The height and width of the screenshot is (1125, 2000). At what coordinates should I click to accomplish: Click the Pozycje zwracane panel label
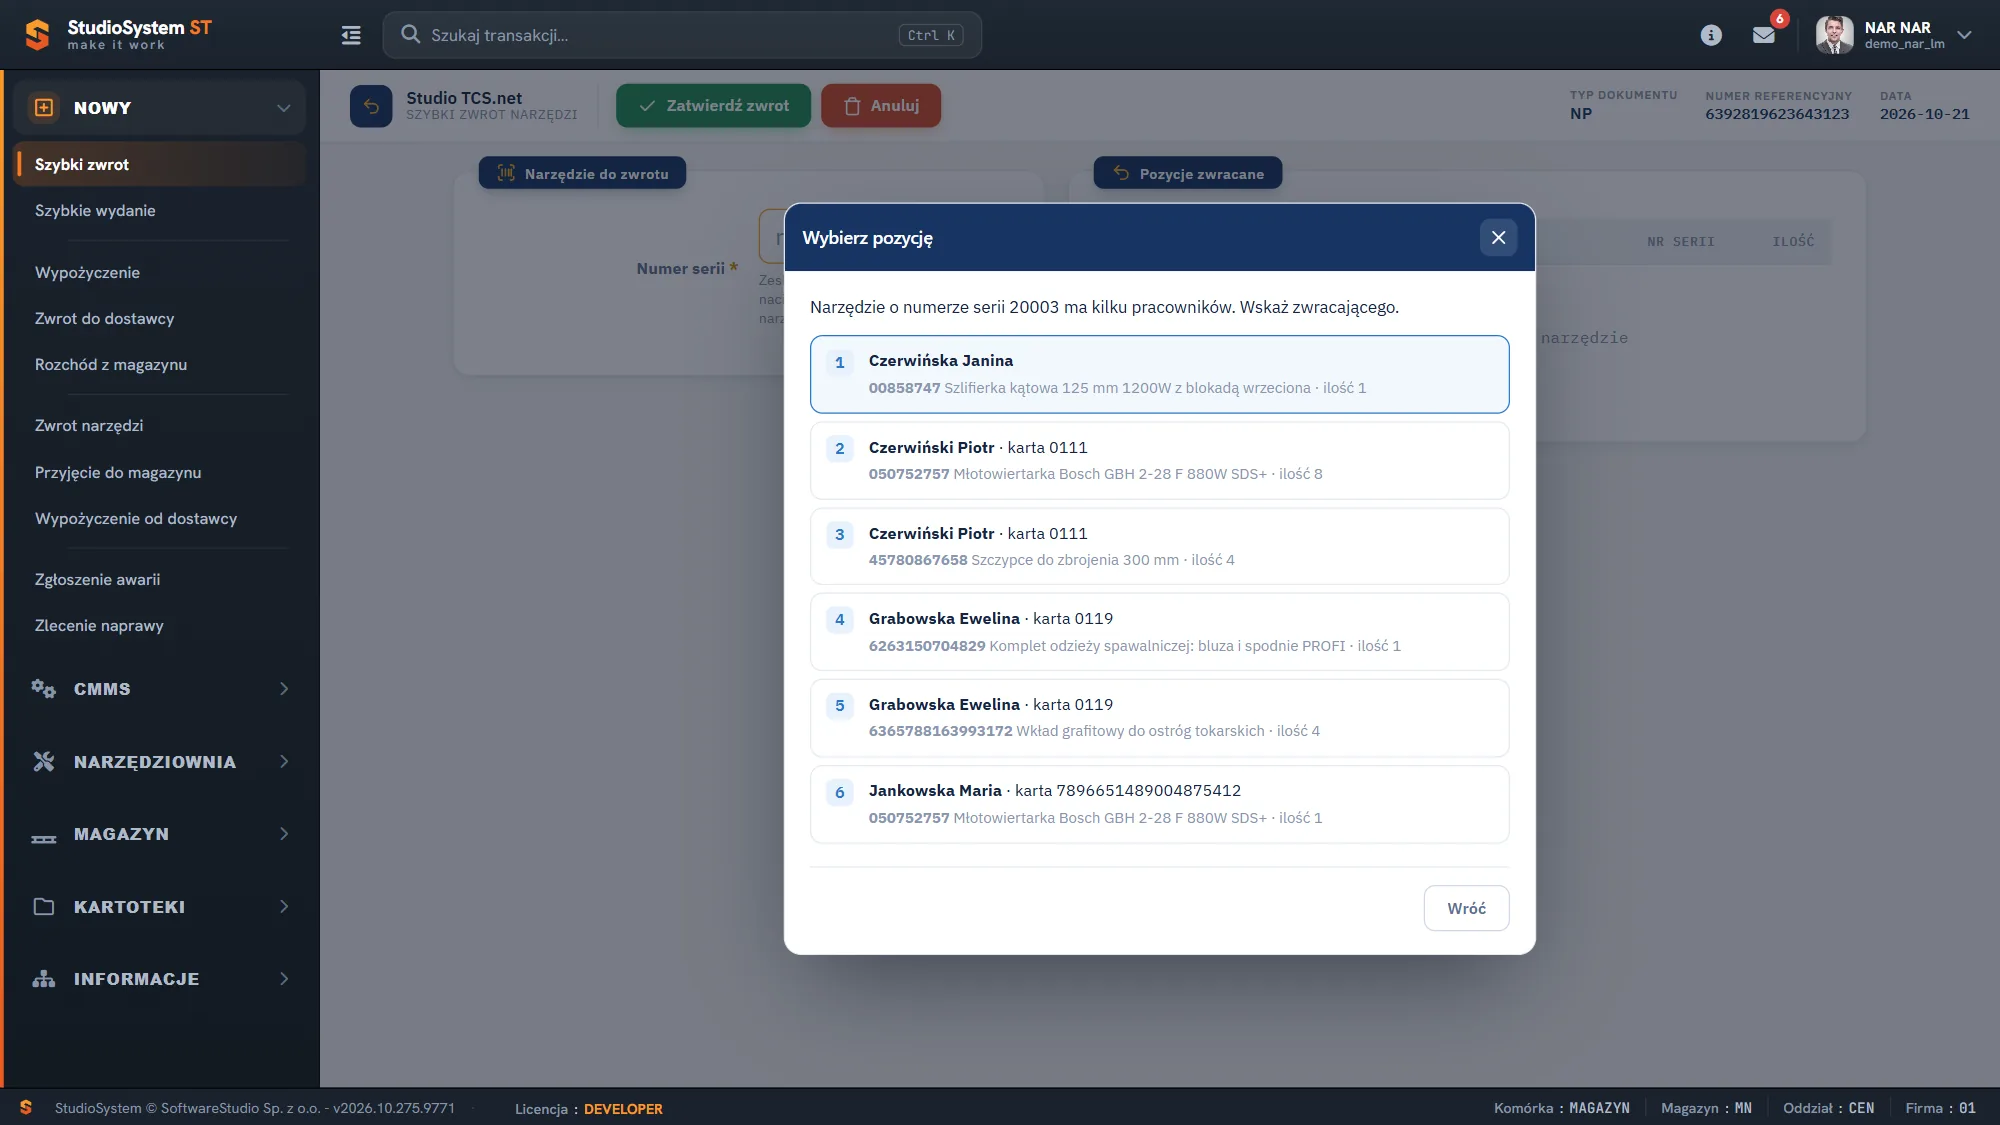point(1188,173)
